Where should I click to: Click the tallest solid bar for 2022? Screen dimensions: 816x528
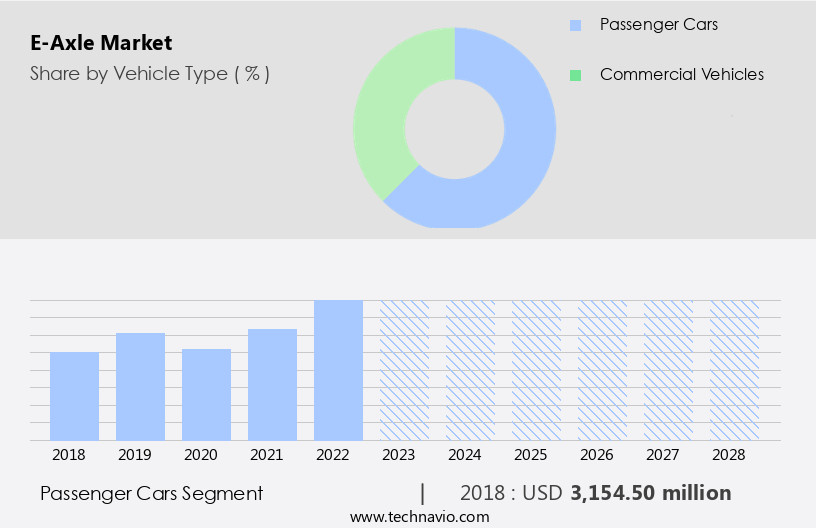click(x=338, y=370)
